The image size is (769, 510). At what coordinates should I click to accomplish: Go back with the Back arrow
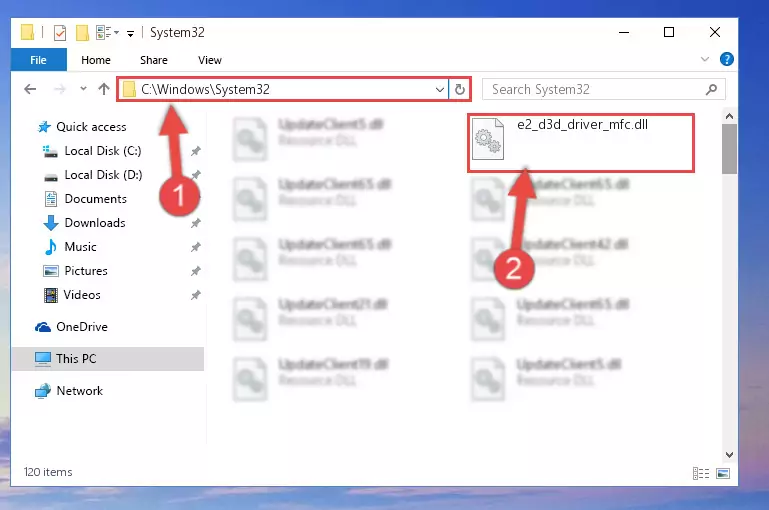(x=30, y=89)
